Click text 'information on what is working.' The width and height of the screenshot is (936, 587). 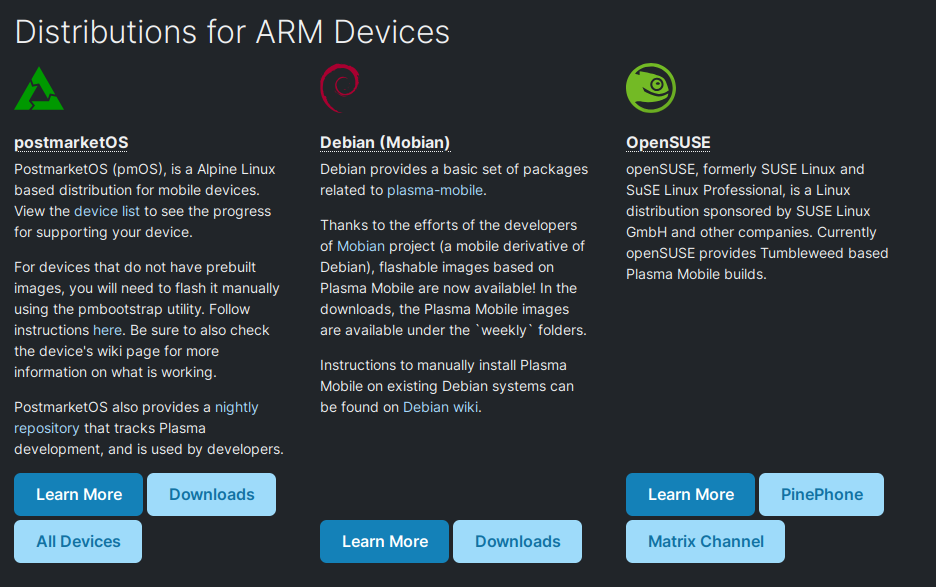pos(115,373)
